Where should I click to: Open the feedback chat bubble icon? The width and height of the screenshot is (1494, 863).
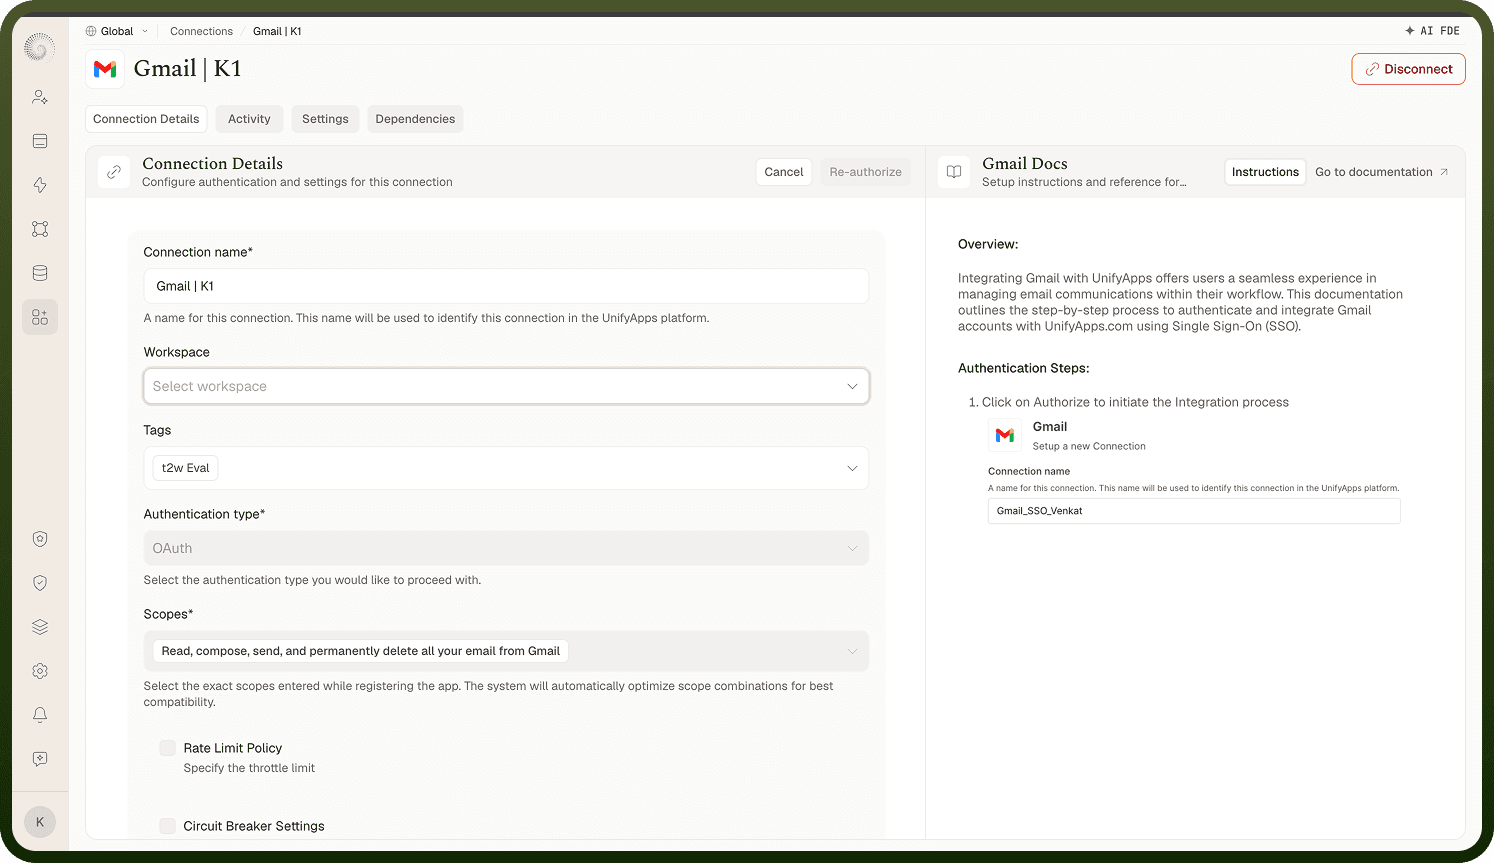click(40, 759)
